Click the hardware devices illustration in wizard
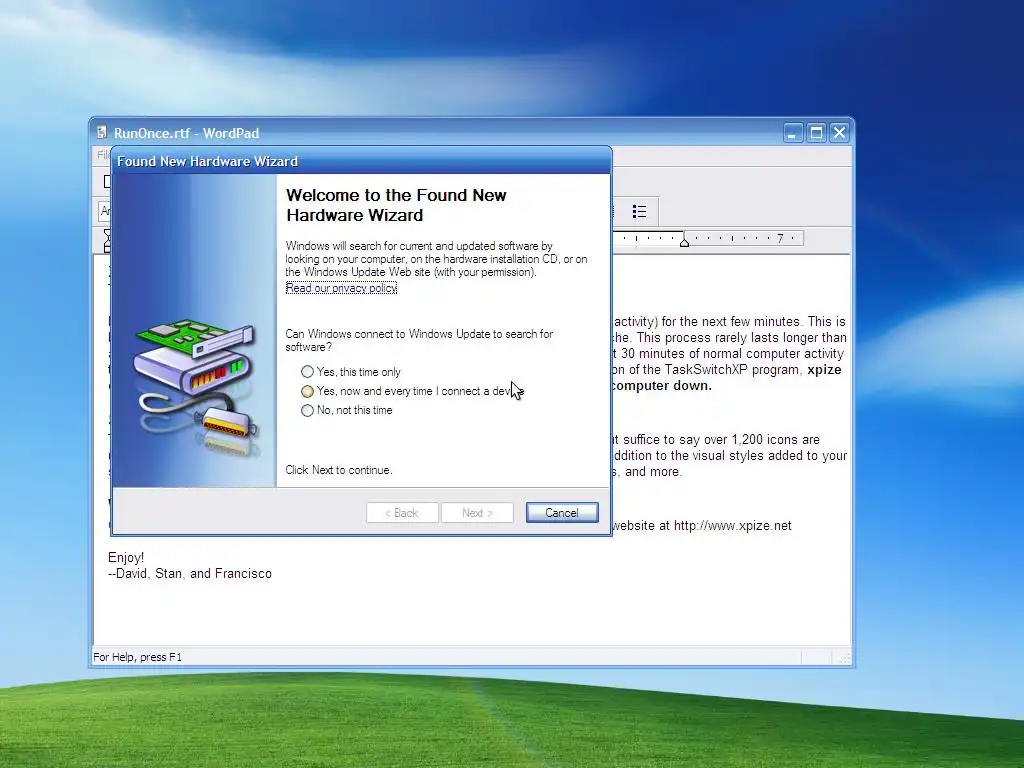 click(195, 387)
